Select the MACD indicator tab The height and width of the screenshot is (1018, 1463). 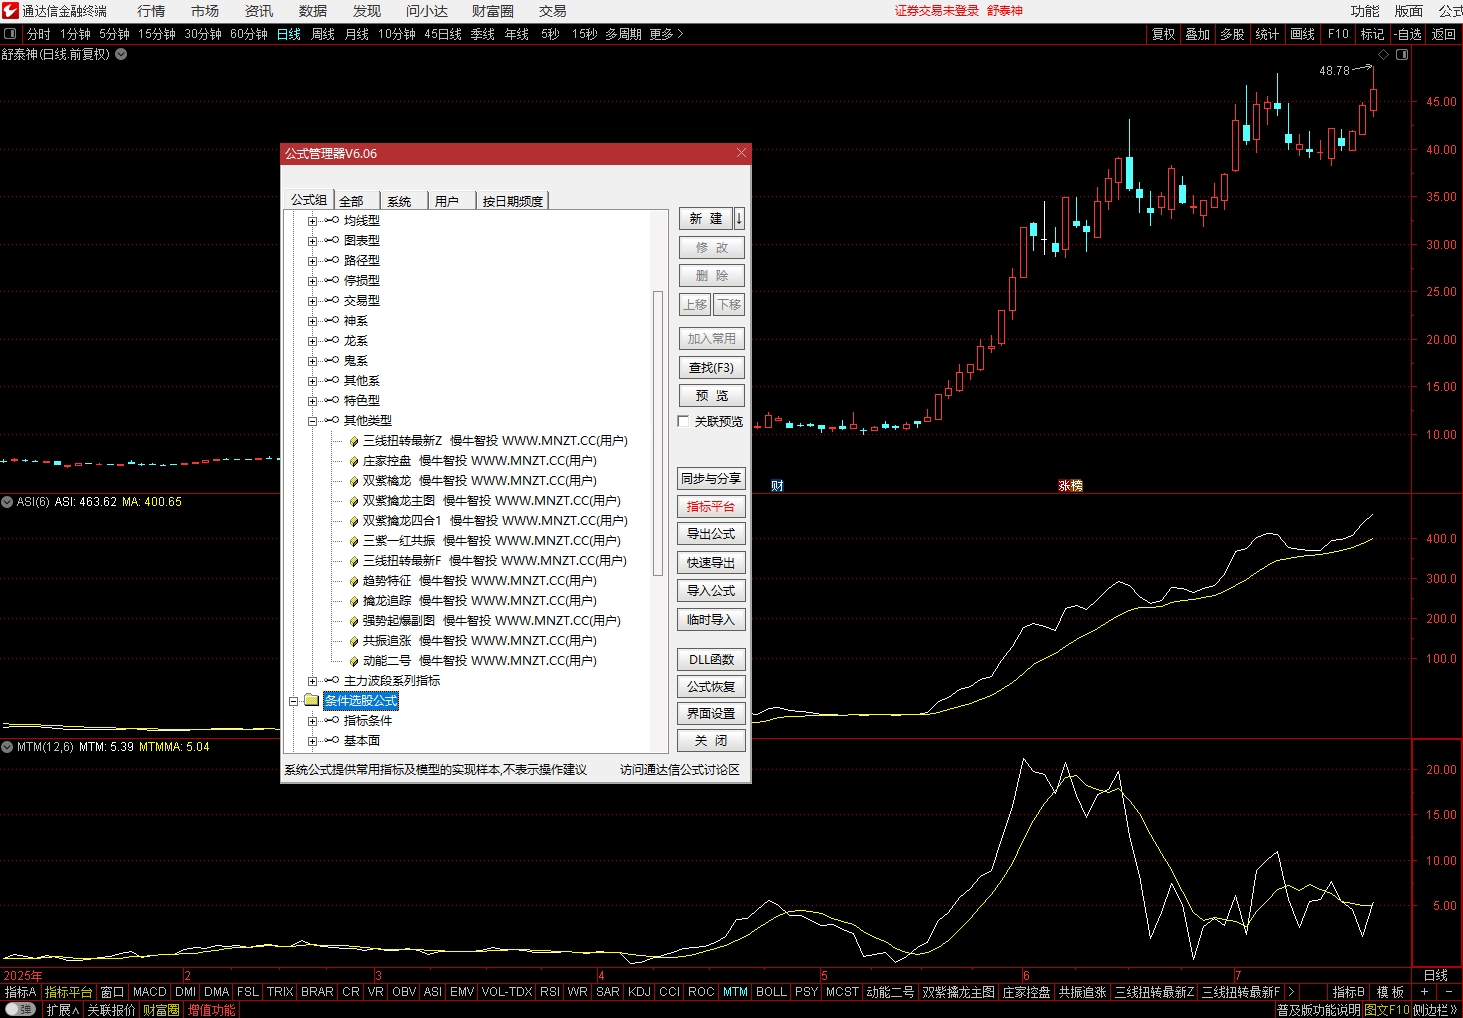tap(150, 992)
